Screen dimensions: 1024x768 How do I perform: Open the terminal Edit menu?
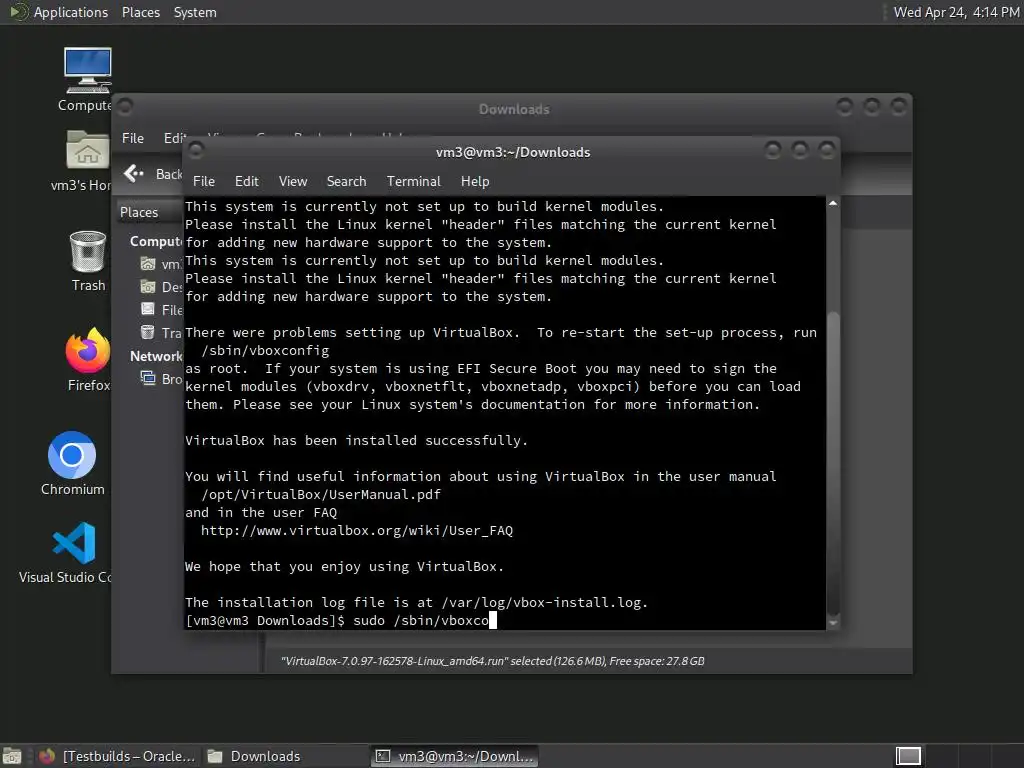point(246,181)
